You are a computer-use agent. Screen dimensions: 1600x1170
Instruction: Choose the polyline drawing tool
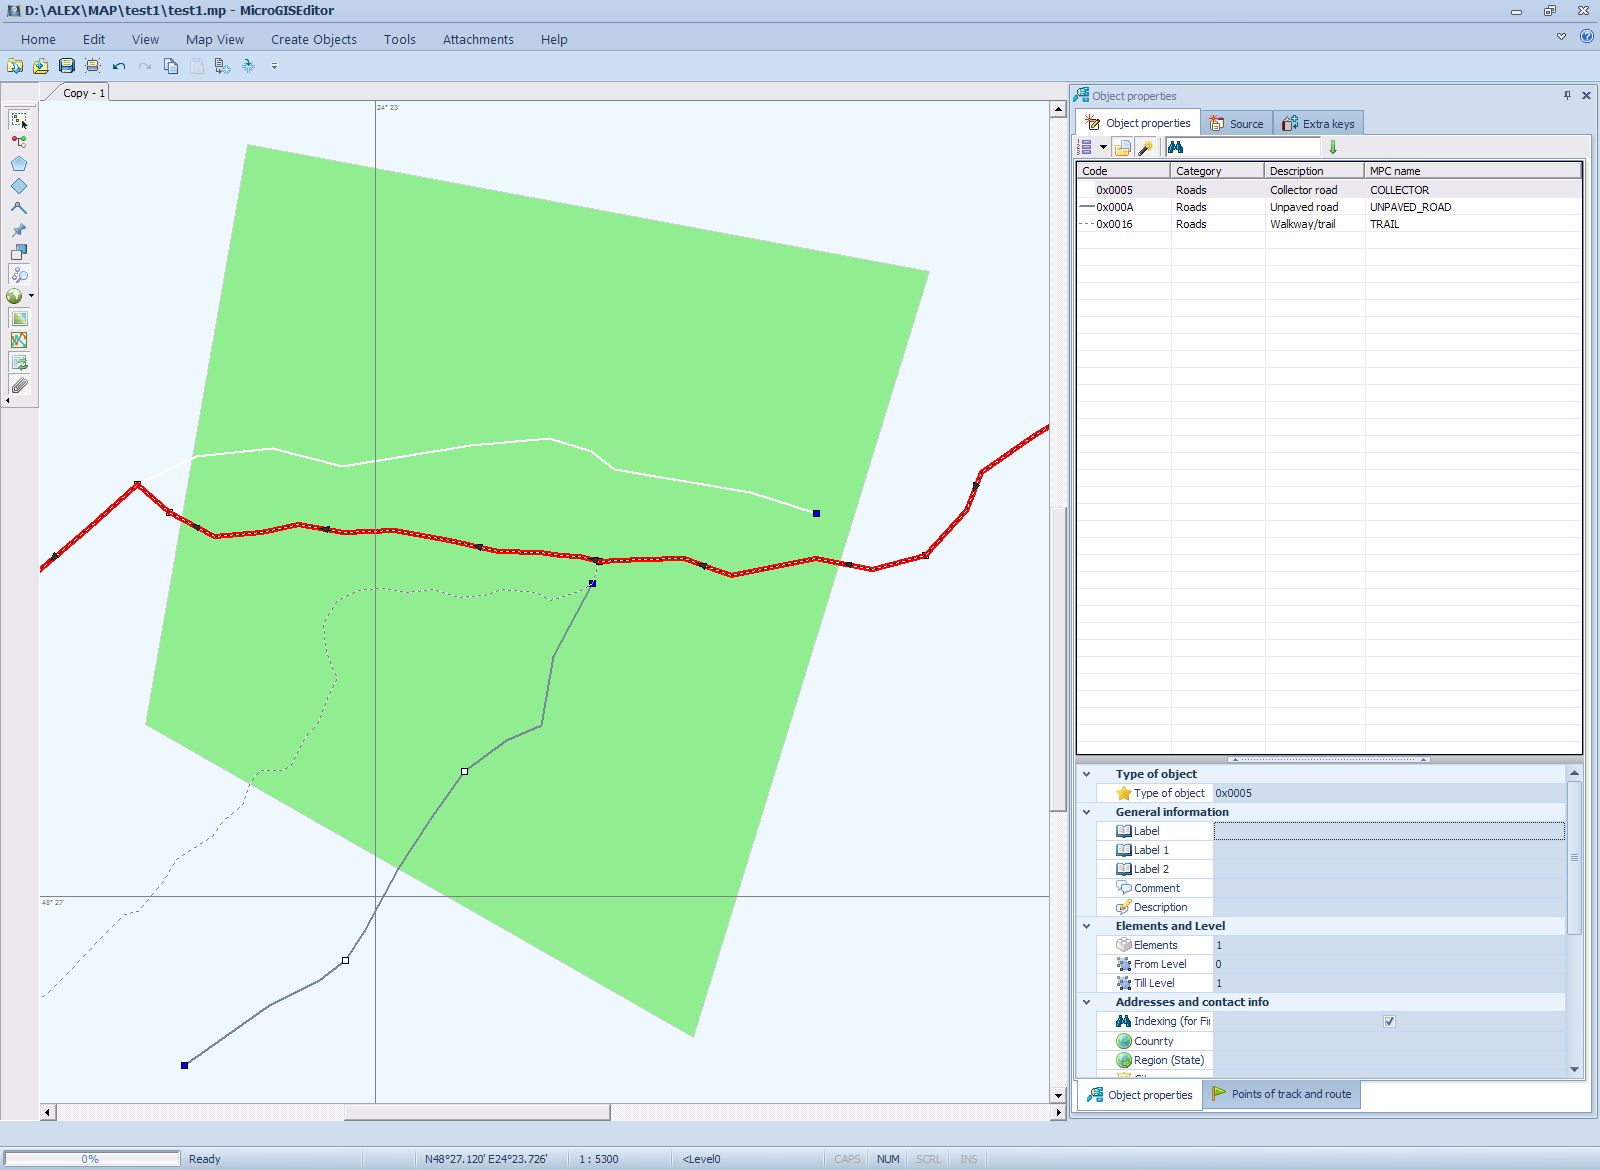[x=19, y=208]
